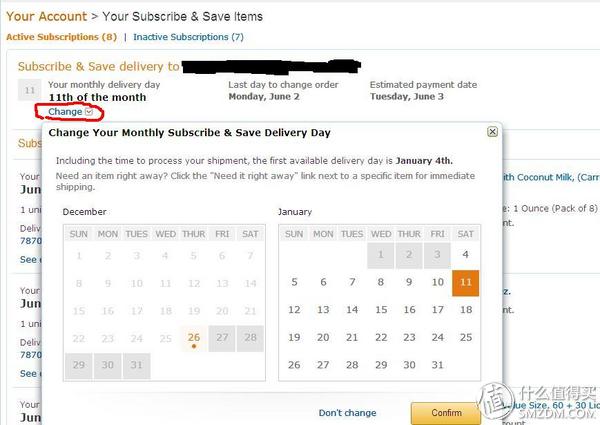The width and height of the screenshot is (600, 425).
Task: Select January 15 on the calendar
Action: (x=381, y=310)
